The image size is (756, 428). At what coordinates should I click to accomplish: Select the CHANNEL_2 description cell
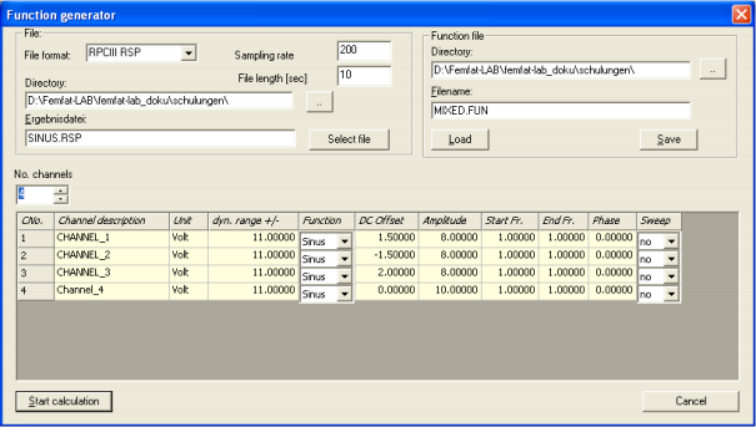[x=112, y=255]
